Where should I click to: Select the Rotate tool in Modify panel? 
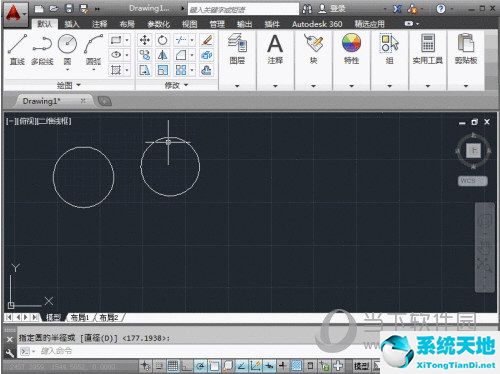pos(162,40)
